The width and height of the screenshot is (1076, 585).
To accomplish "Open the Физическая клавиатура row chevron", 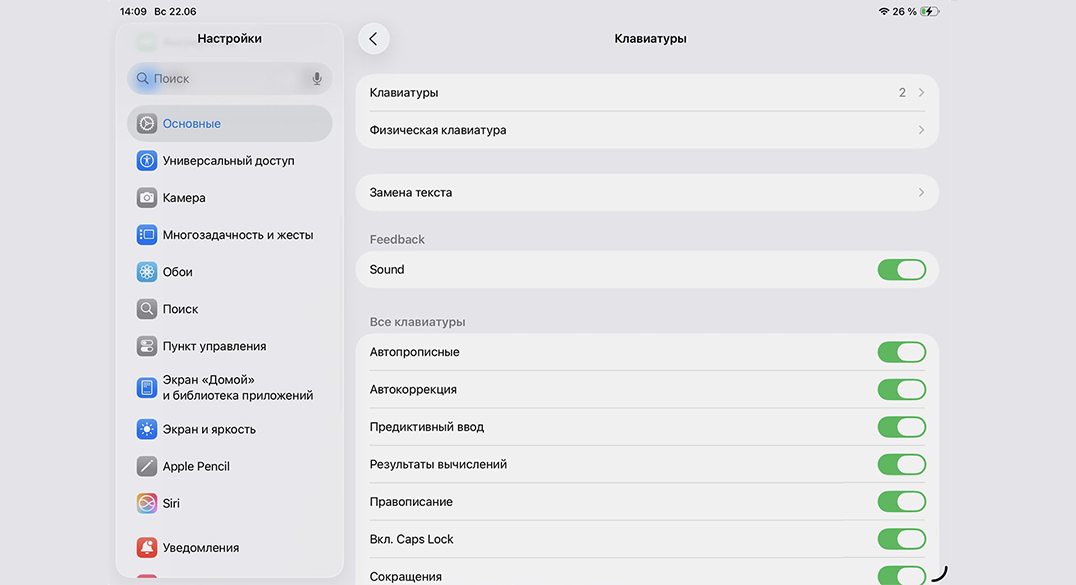I will 921,130.
